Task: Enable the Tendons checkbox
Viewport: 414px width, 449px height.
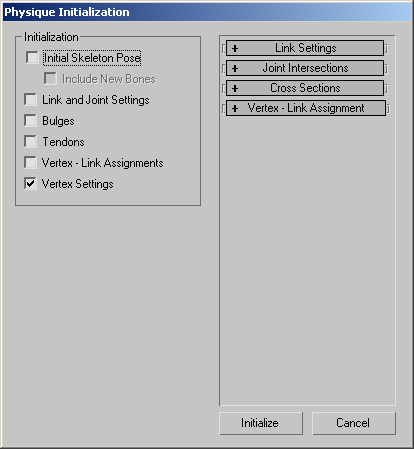Action: click(30, 142)
